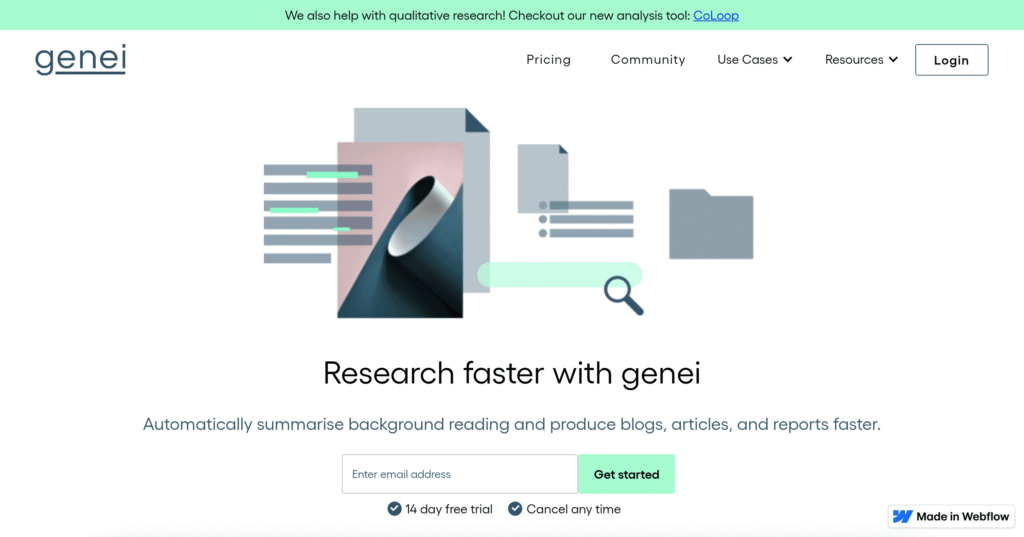
Task: Click the checkmark beside 14 day free trial
Action: [x=395, y=509]
